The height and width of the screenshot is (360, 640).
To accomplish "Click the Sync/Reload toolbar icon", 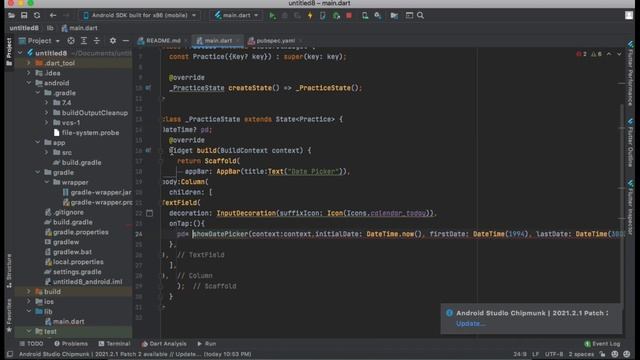I will 37,16.
